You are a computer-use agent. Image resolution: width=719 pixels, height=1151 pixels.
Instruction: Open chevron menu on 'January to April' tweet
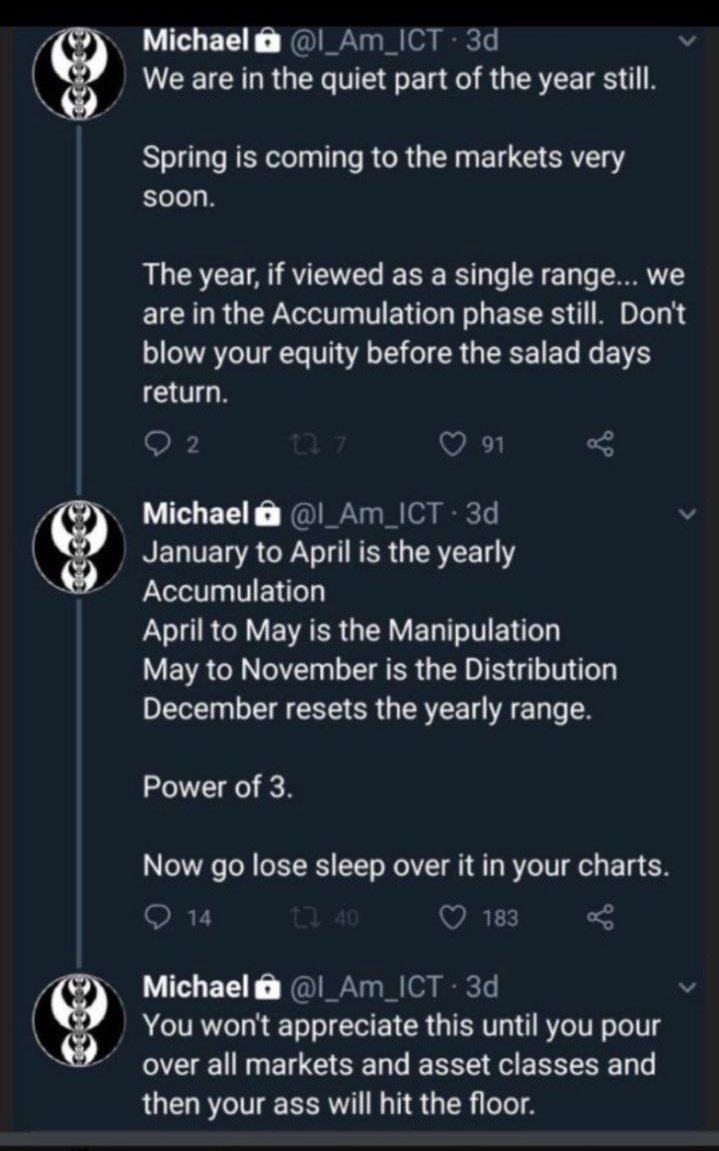click(x=687, y=515)
